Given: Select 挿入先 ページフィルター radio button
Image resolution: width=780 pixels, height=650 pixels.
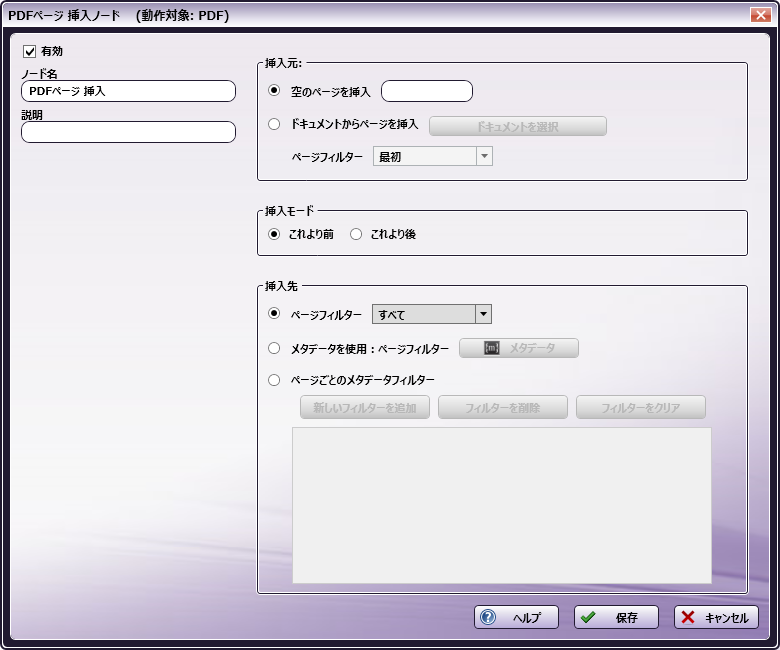Looking at the screenshot, I should (275, 314).
